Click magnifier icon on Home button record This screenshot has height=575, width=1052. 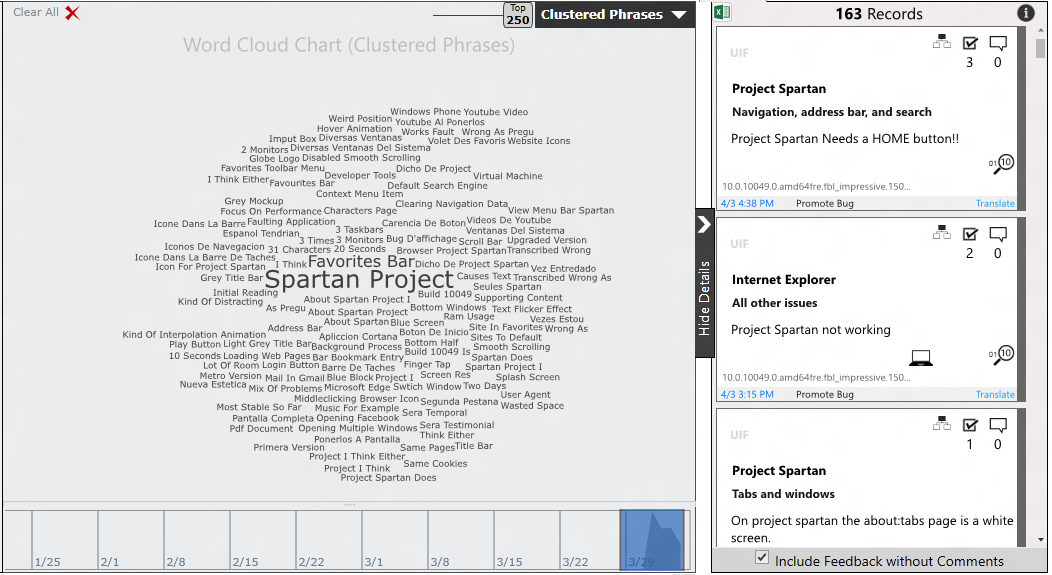click(x=1001, y=164)
